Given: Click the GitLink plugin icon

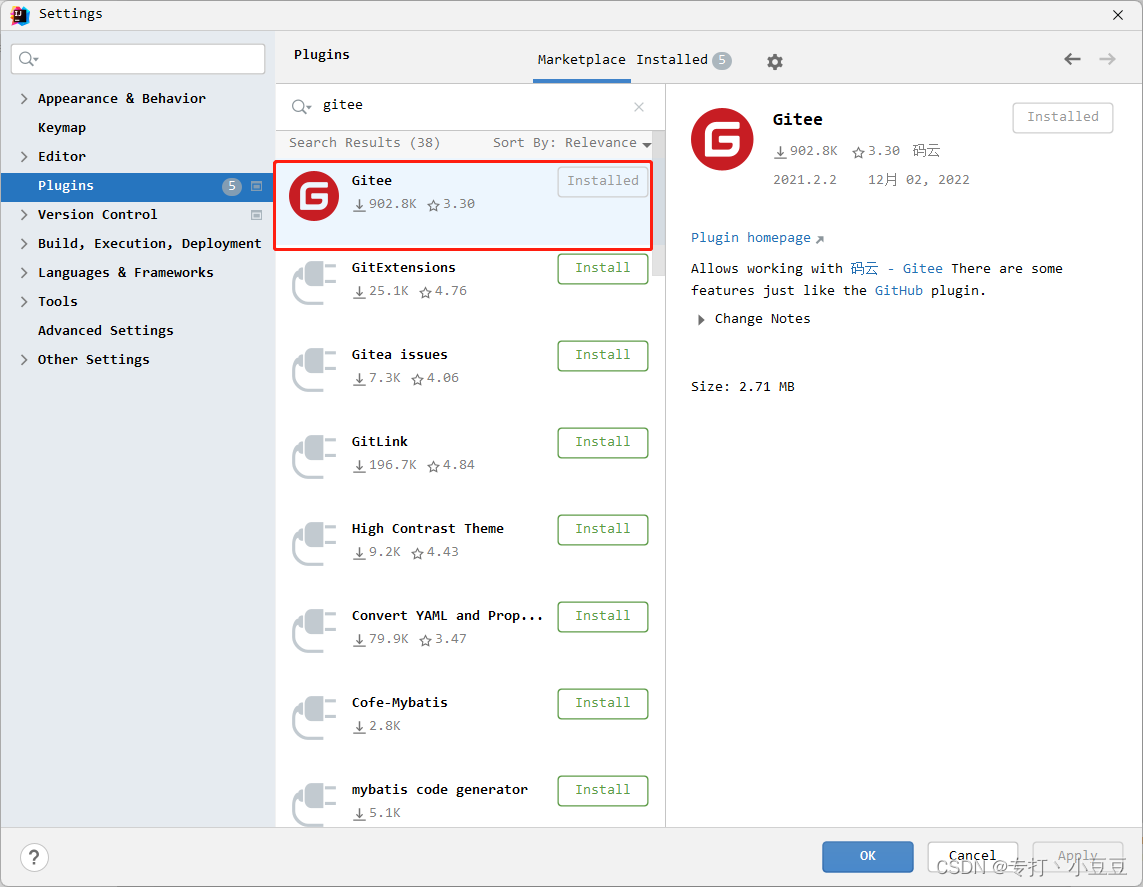Looking at the screenshot, I should click(313, 456).
